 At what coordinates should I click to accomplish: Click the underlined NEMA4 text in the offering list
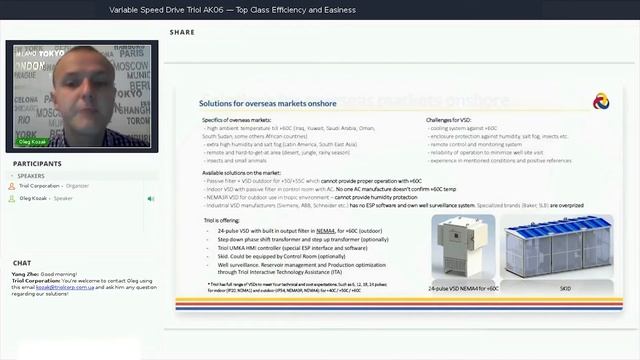[325, 231]
